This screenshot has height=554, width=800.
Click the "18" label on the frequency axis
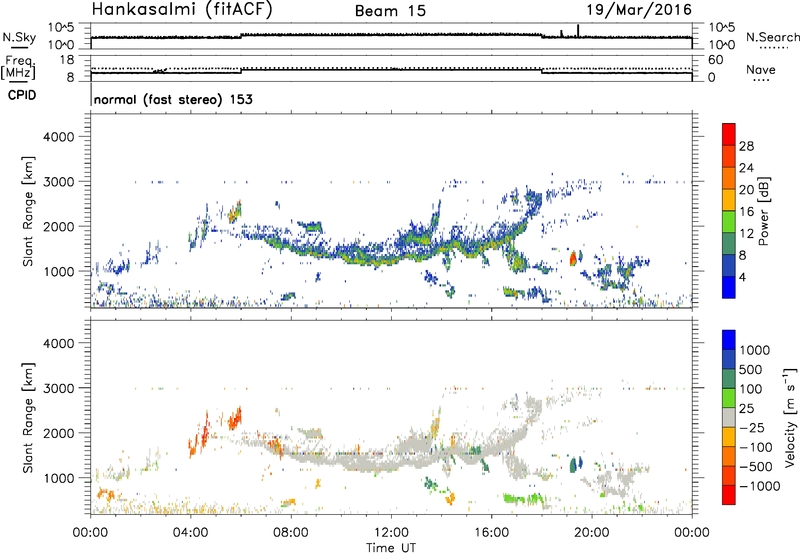coord(67,60)
